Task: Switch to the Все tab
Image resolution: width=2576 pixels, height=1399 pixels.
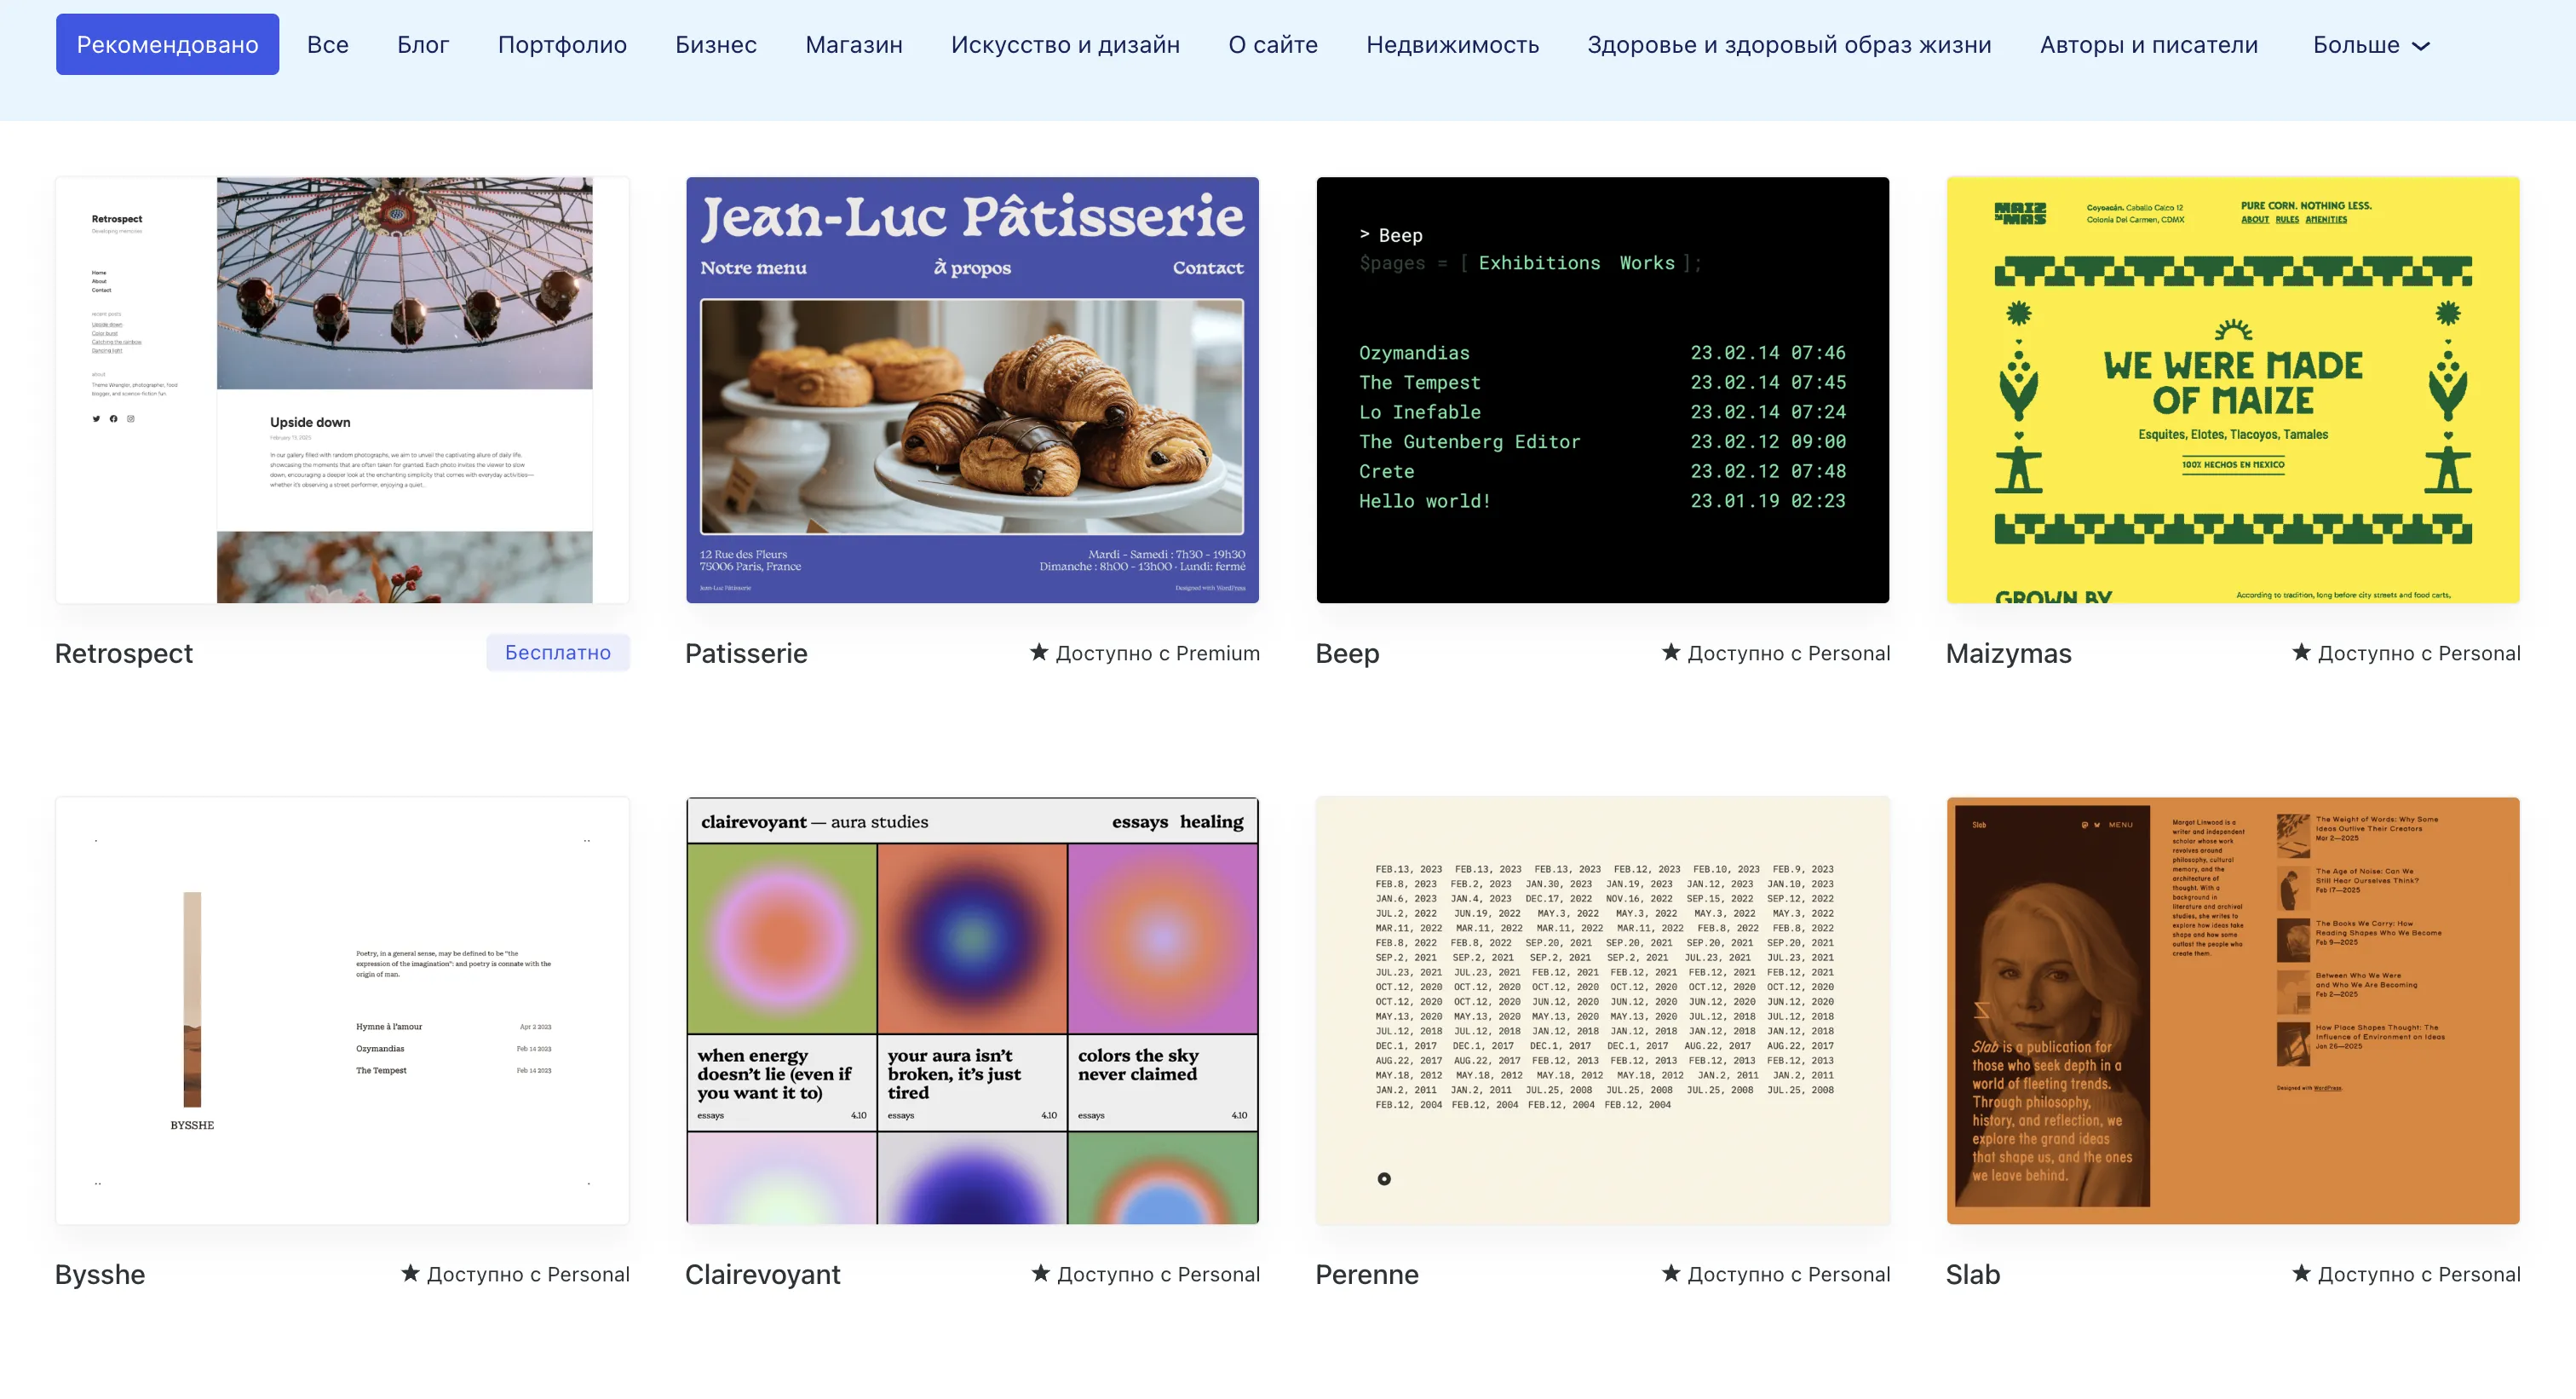Action: point(328,44)
